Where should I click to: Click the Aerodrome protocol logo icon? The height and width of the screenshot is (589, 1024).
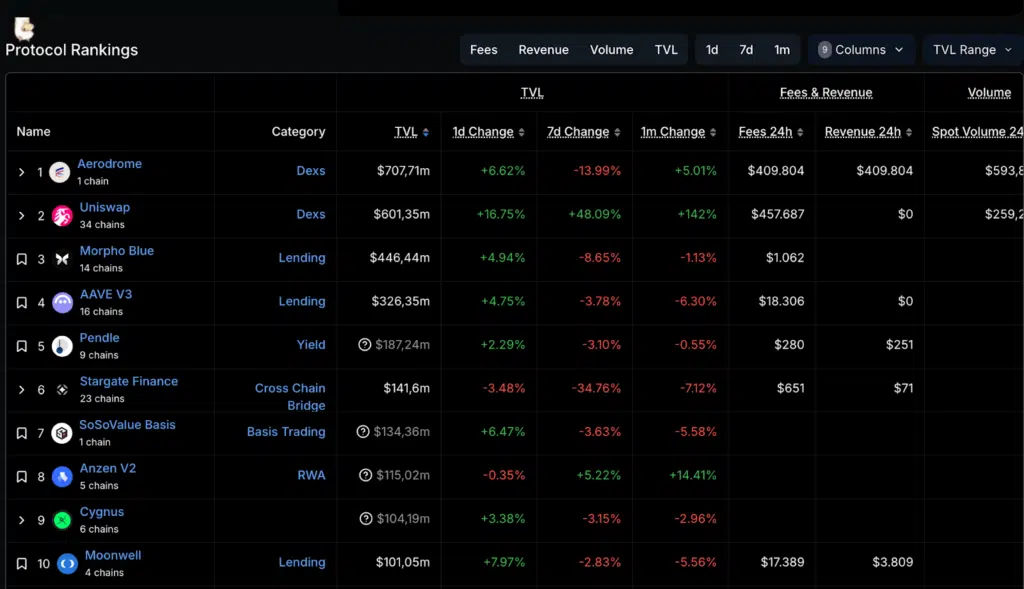click(x=60, y=172)
